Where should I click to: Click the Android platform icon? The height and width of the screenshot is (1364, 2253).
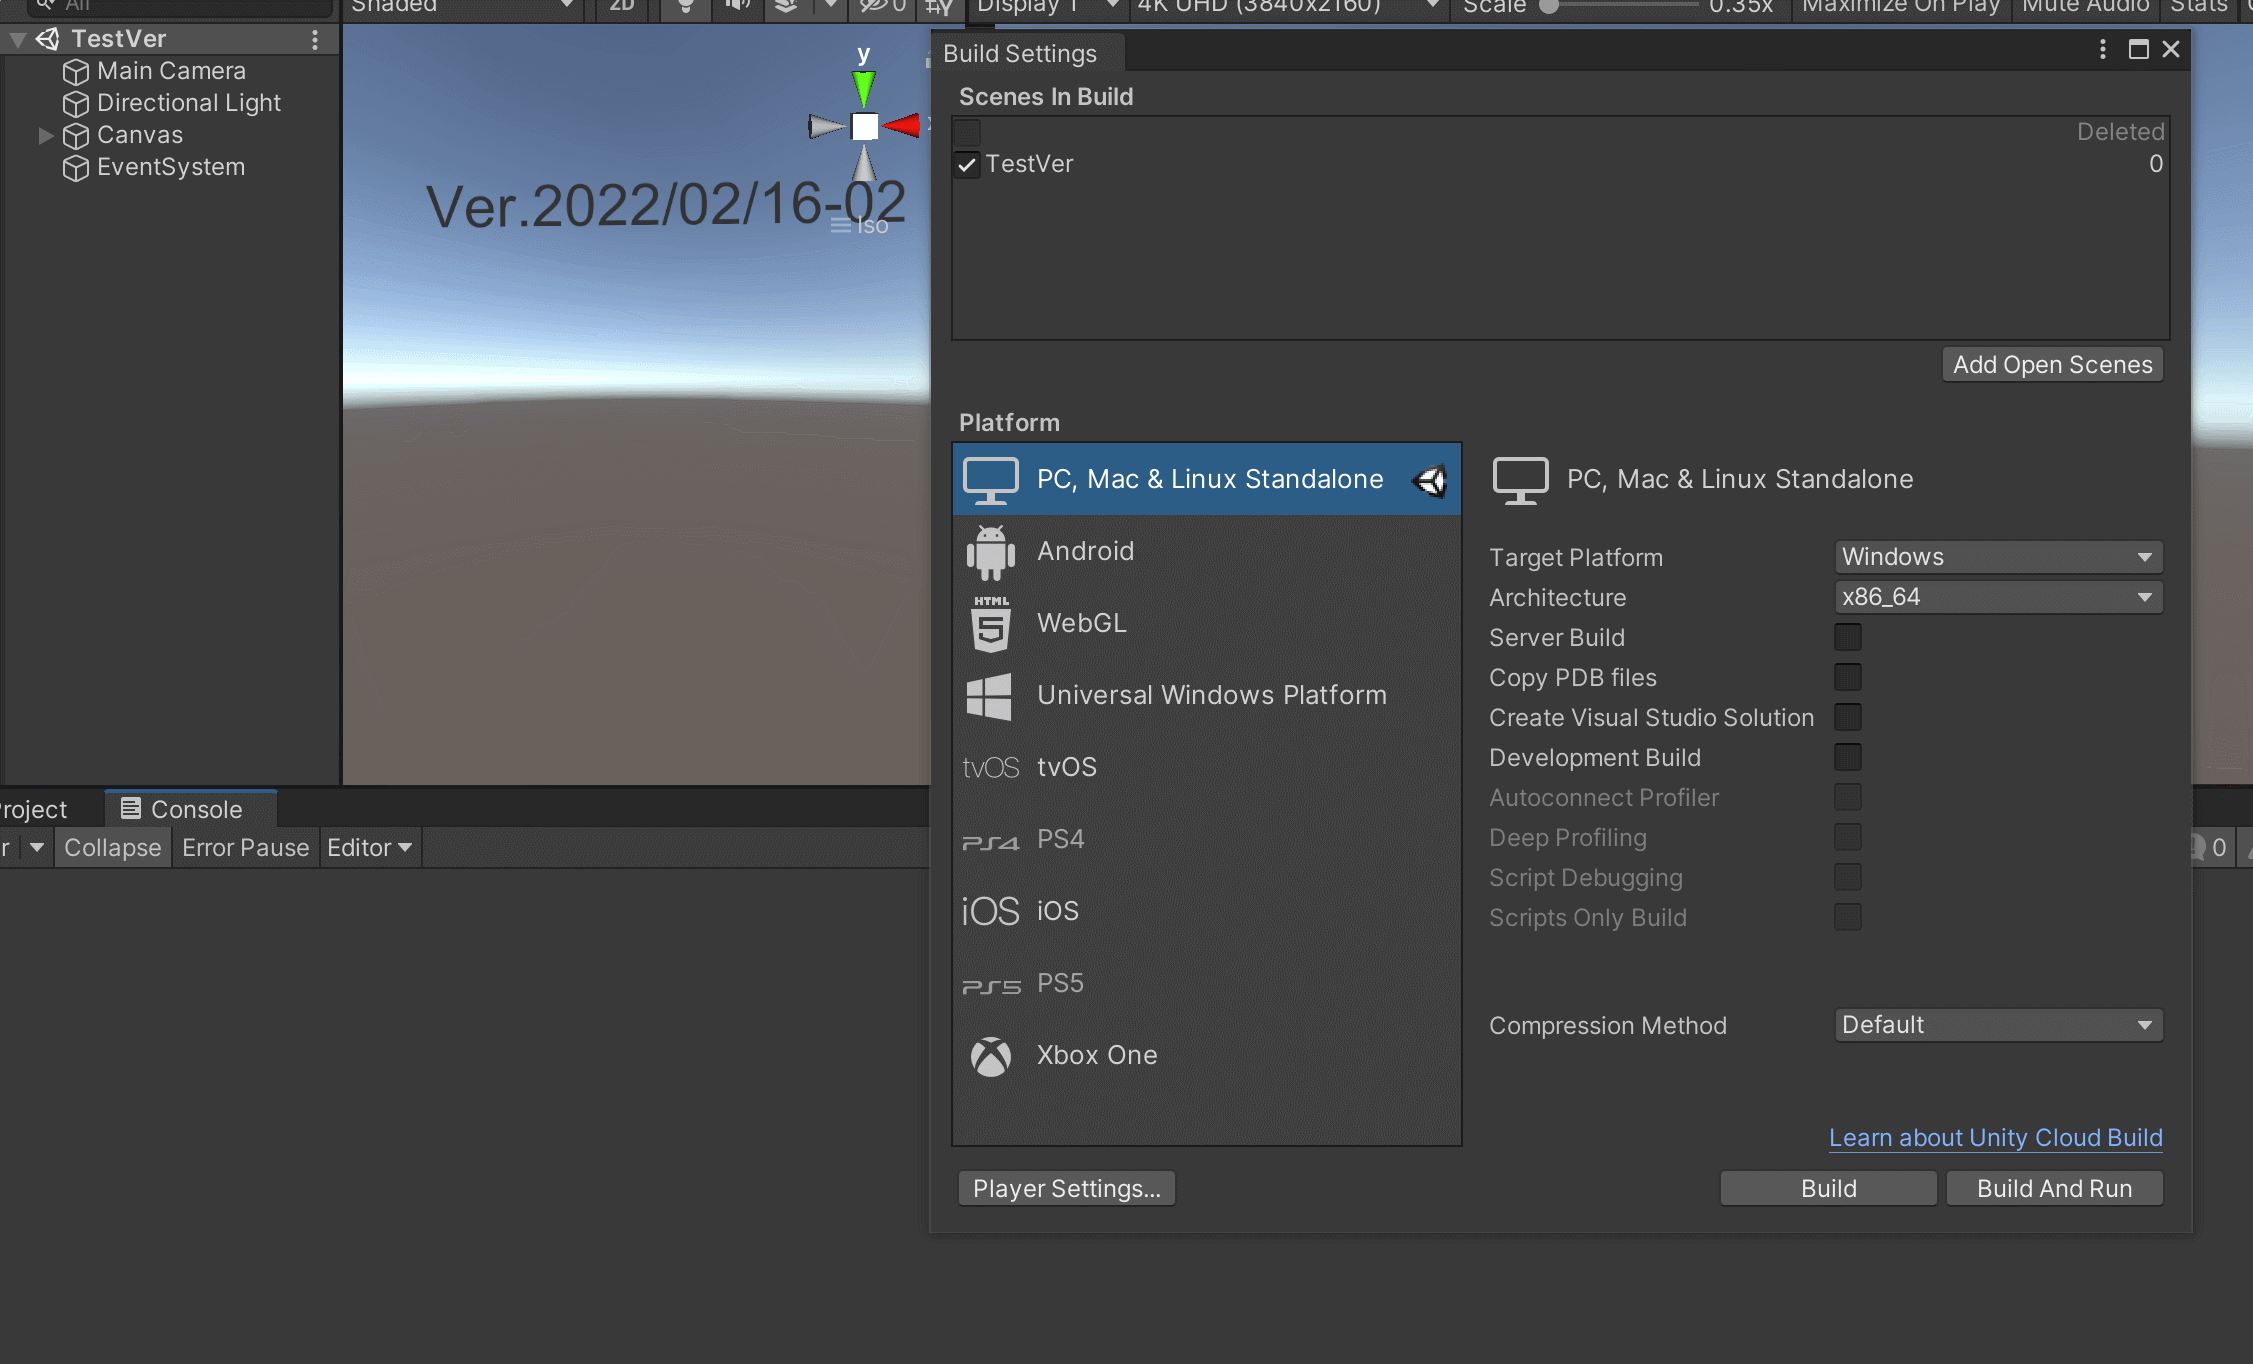988,550
